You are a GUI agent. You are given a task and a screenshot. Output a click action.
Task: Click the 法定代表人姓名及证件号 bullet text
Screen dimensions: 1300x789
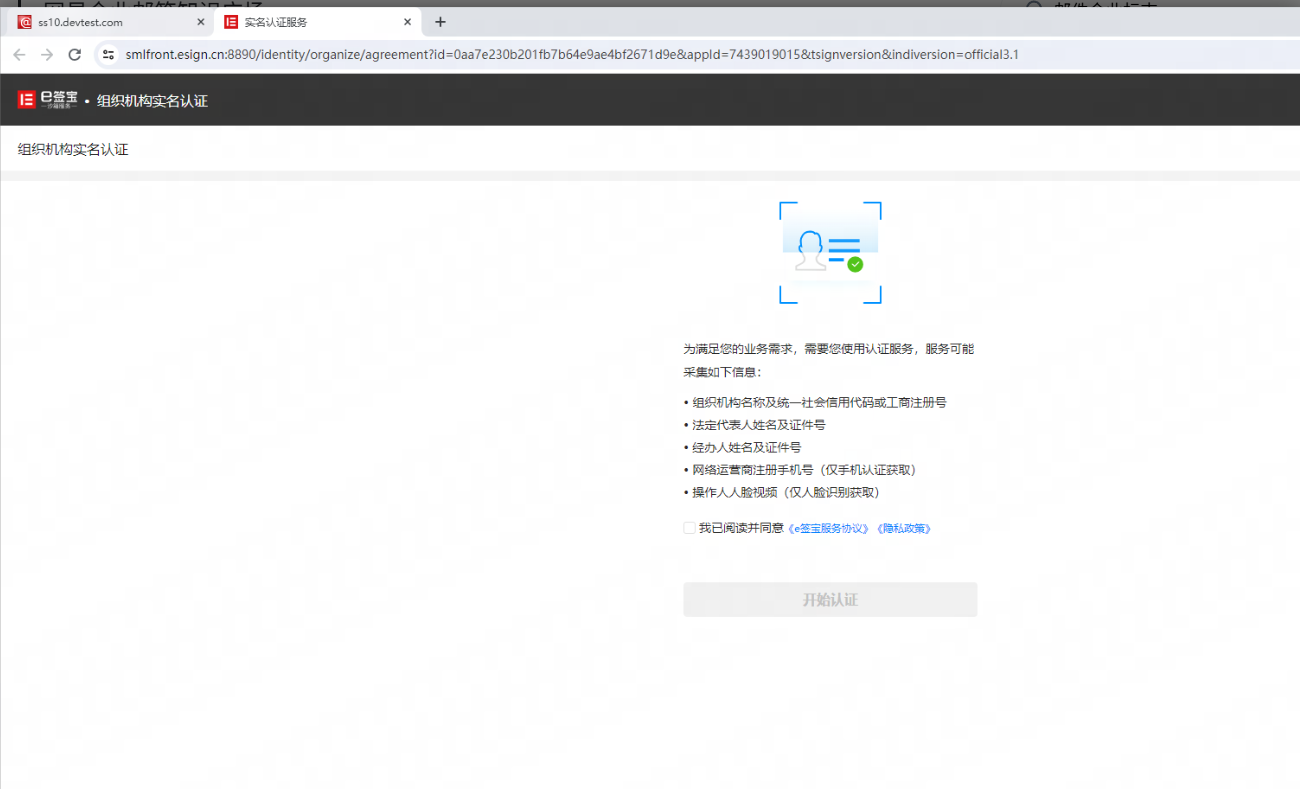(759, 425)
